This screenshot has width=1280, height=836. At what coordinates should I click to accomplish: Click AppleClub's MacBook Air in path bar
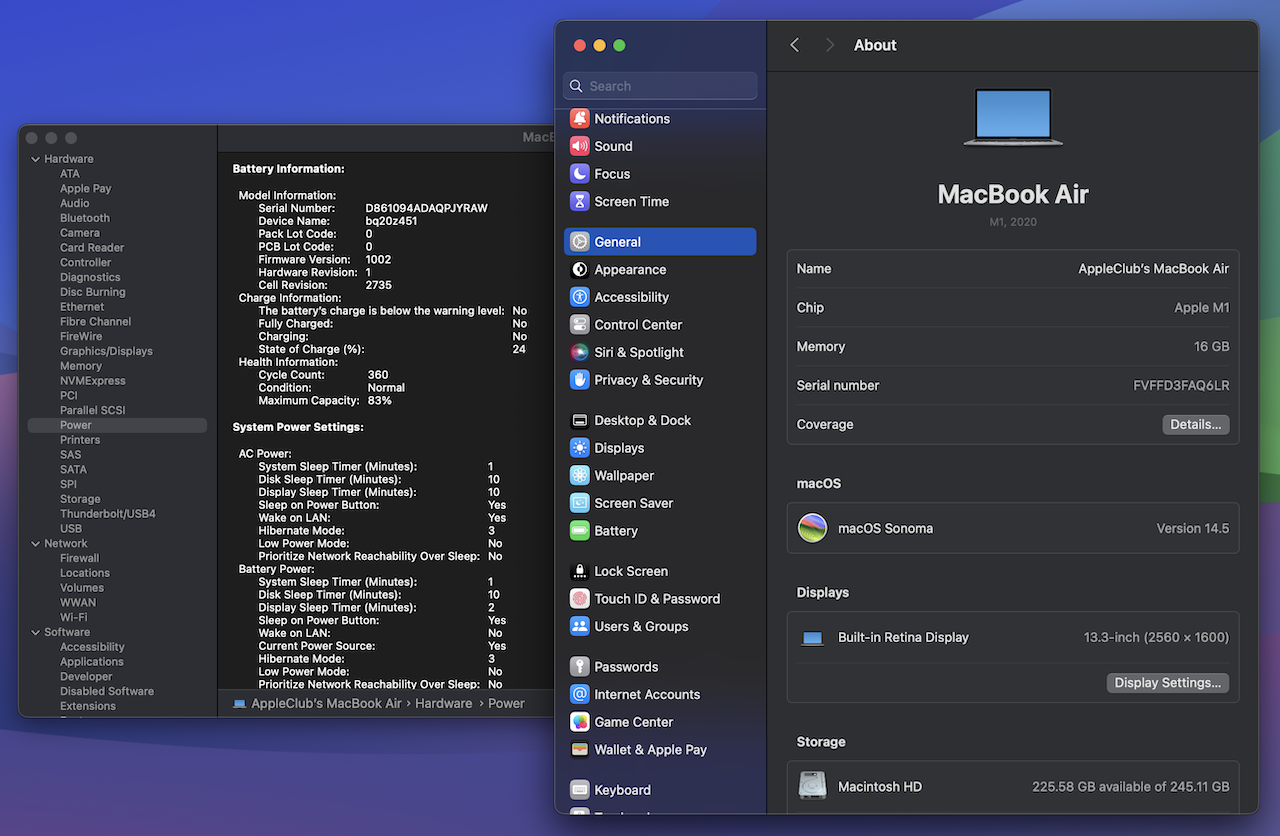click(x=326, y=703)
